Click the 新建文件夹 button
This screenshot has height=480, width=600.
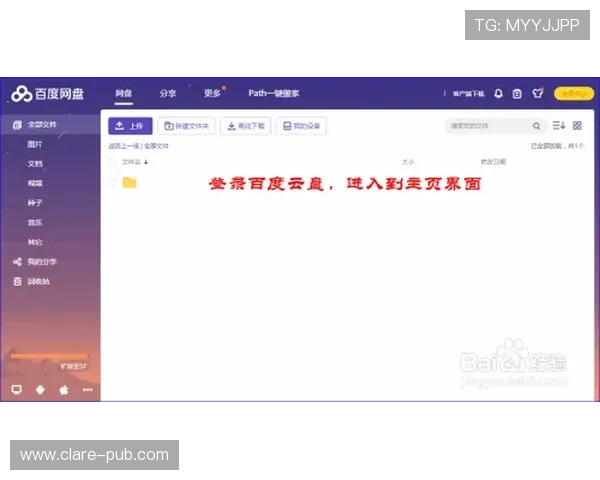(x=186, y=126)
